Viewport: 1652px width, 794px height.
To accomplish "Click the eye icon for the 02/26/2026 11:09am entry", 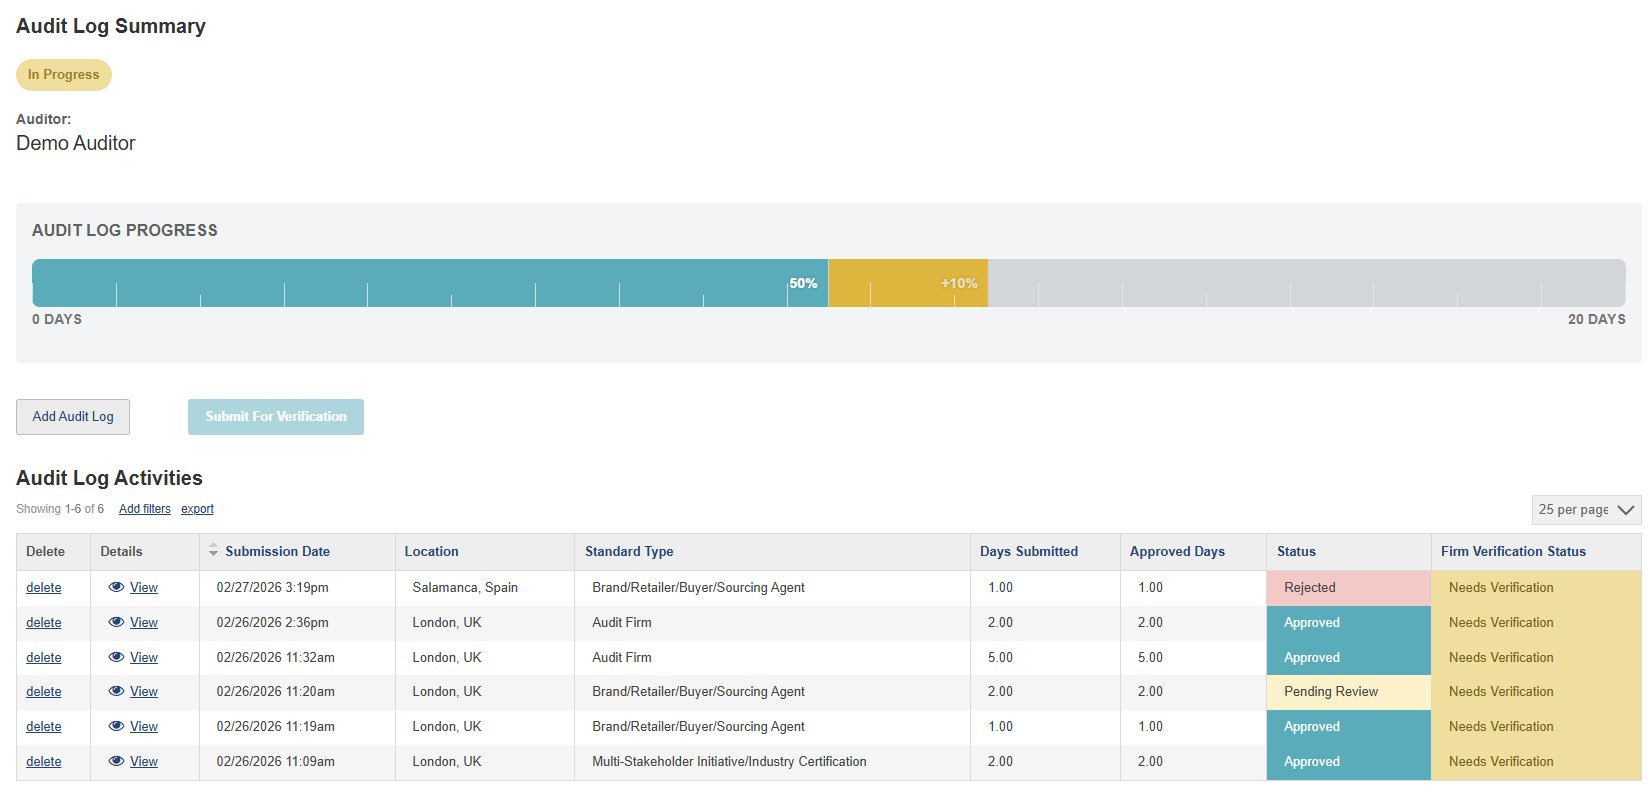I will point(116,761).
